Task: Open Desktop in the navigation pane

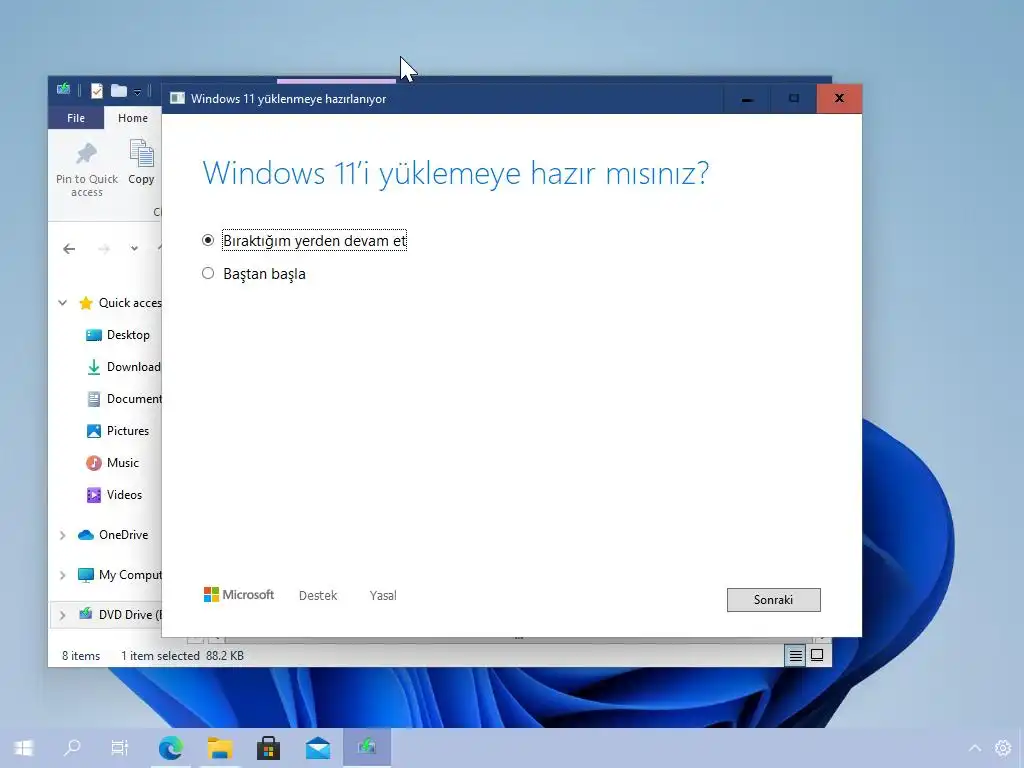Action: click(x=118, y=335)
